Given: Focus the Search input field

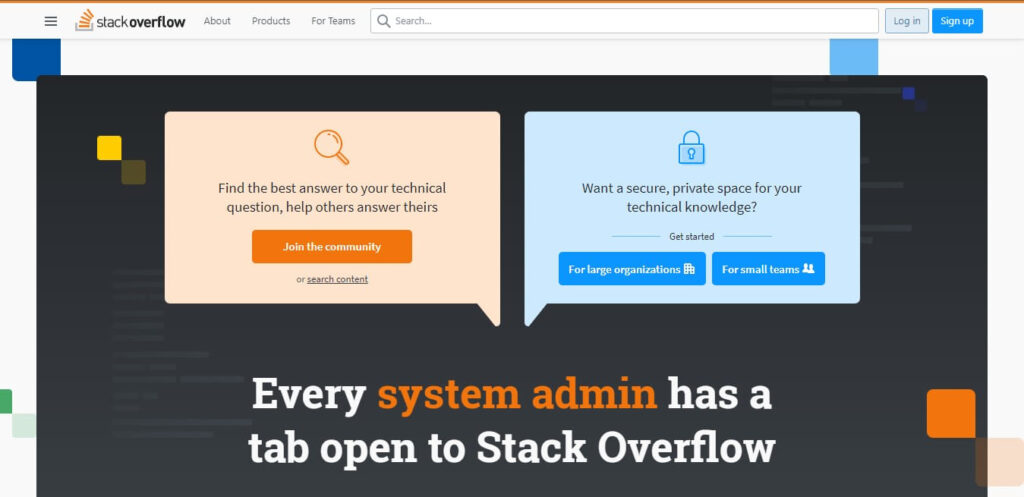Looking at the screenshot, I should point(624,21).
